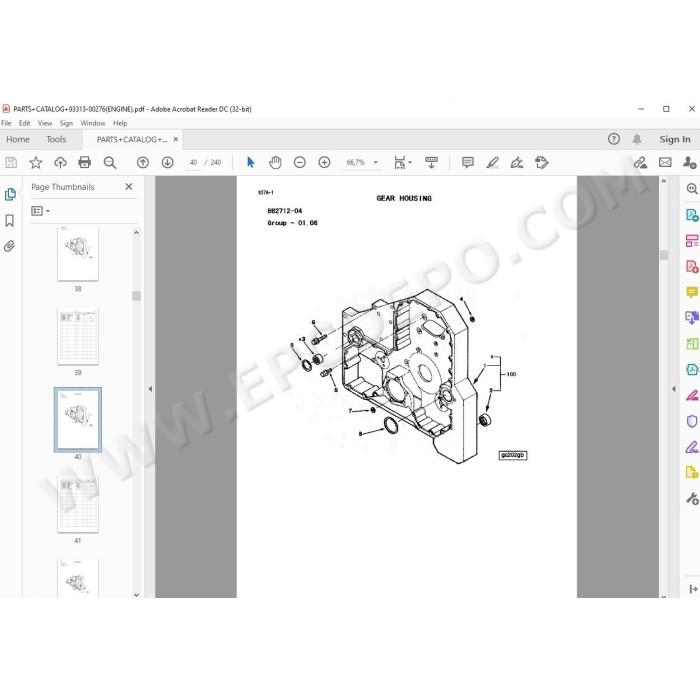This screenshot has height=700, width=700.
Task: Open Export PDF tool in right pane
Action: point(692,215)
